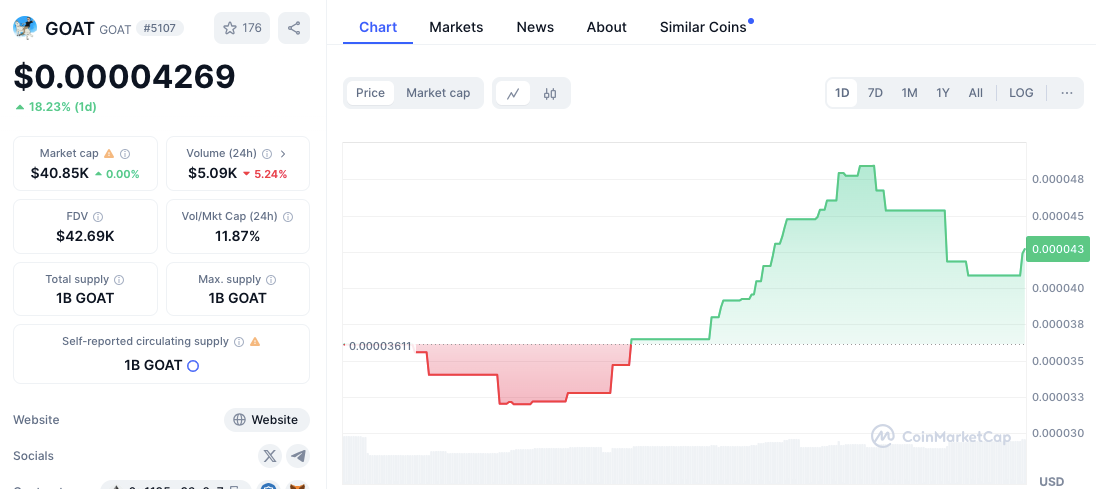Open the chart more options (three dots) menu
The image size is (1096, 489).
pyautogui.click(x=1067, y=93)
